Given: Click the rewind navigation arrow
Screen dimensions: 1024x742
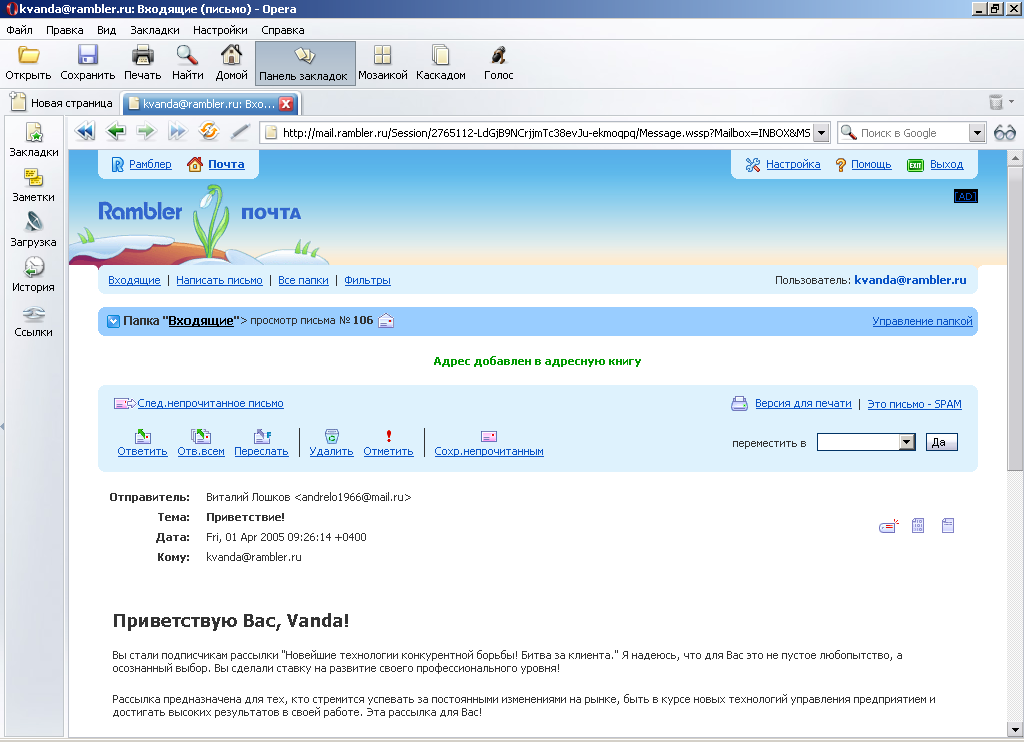Looking at the screenshot, I should click(x=85, y=132).
